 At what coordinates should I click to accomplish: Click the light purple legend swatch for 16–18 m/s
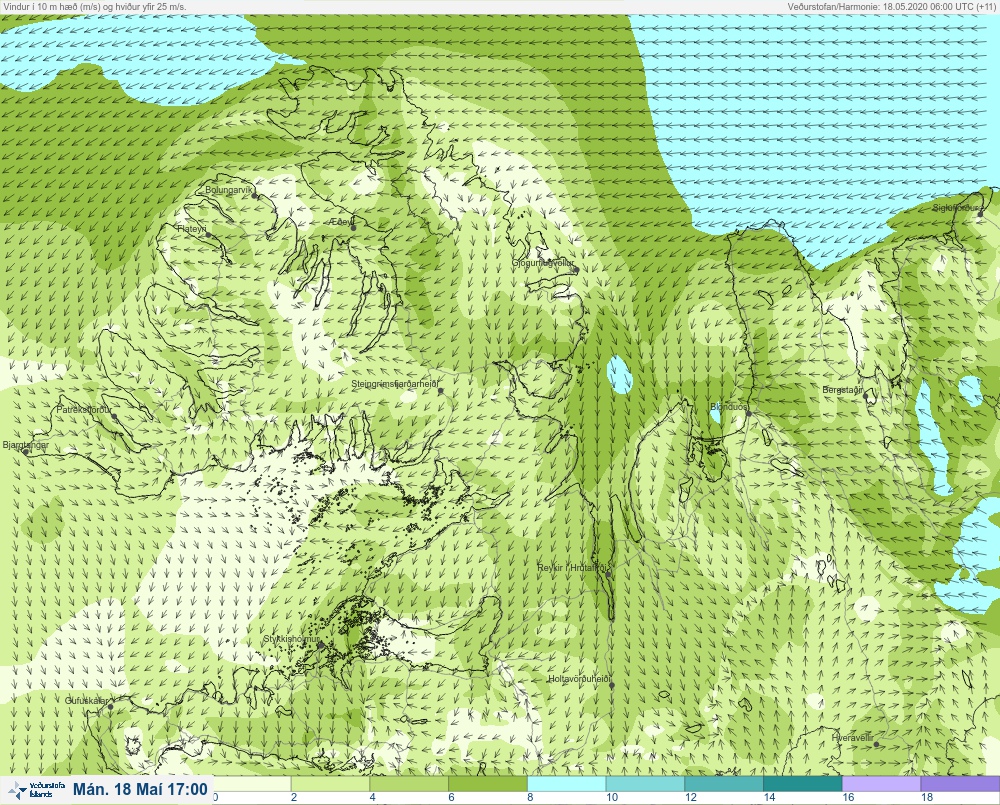[x=881, y=783]
